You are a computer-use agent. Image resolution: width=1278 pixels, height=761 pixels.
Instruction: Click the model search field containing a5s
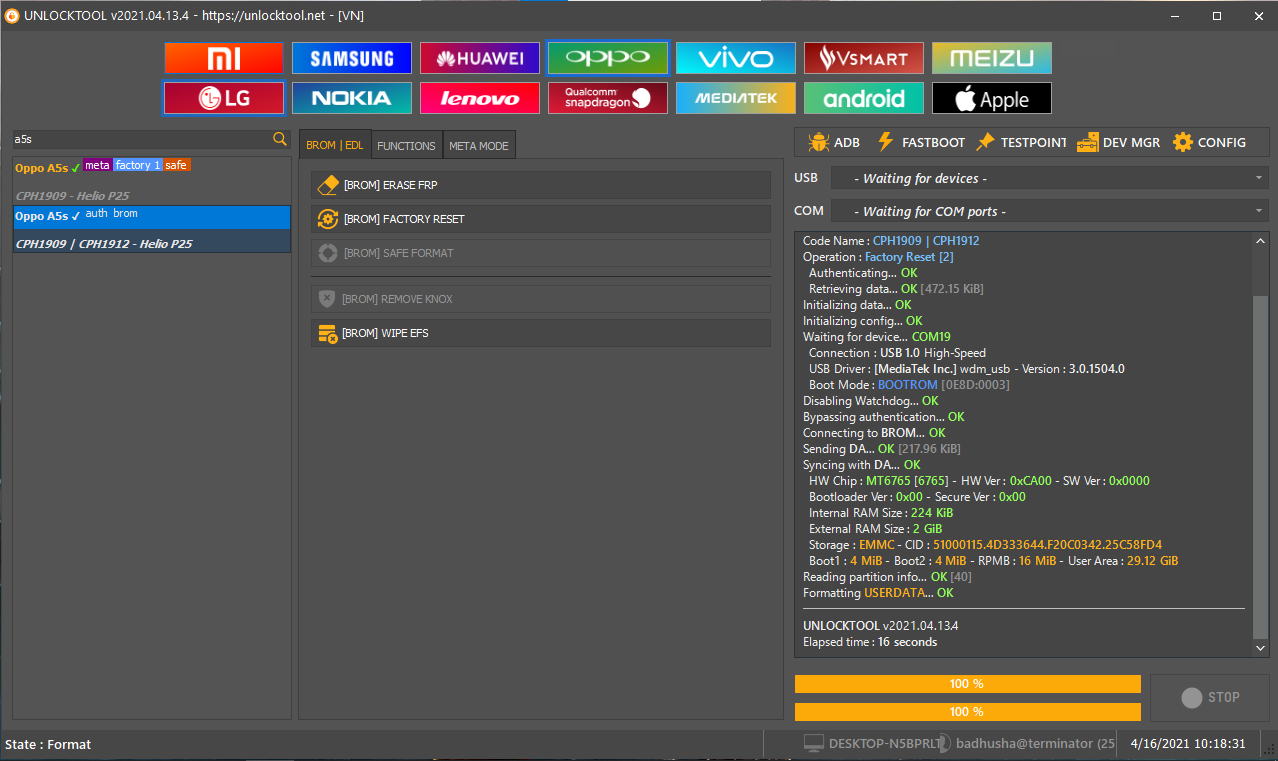pos(141,139)
